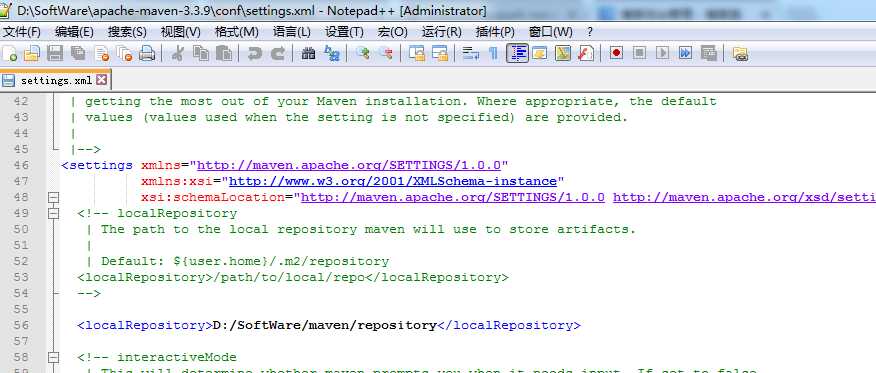Viewport: 876px width, 373px height.
Task: Toggle synchronized vertical scrolling
Action: coord(417,54)
